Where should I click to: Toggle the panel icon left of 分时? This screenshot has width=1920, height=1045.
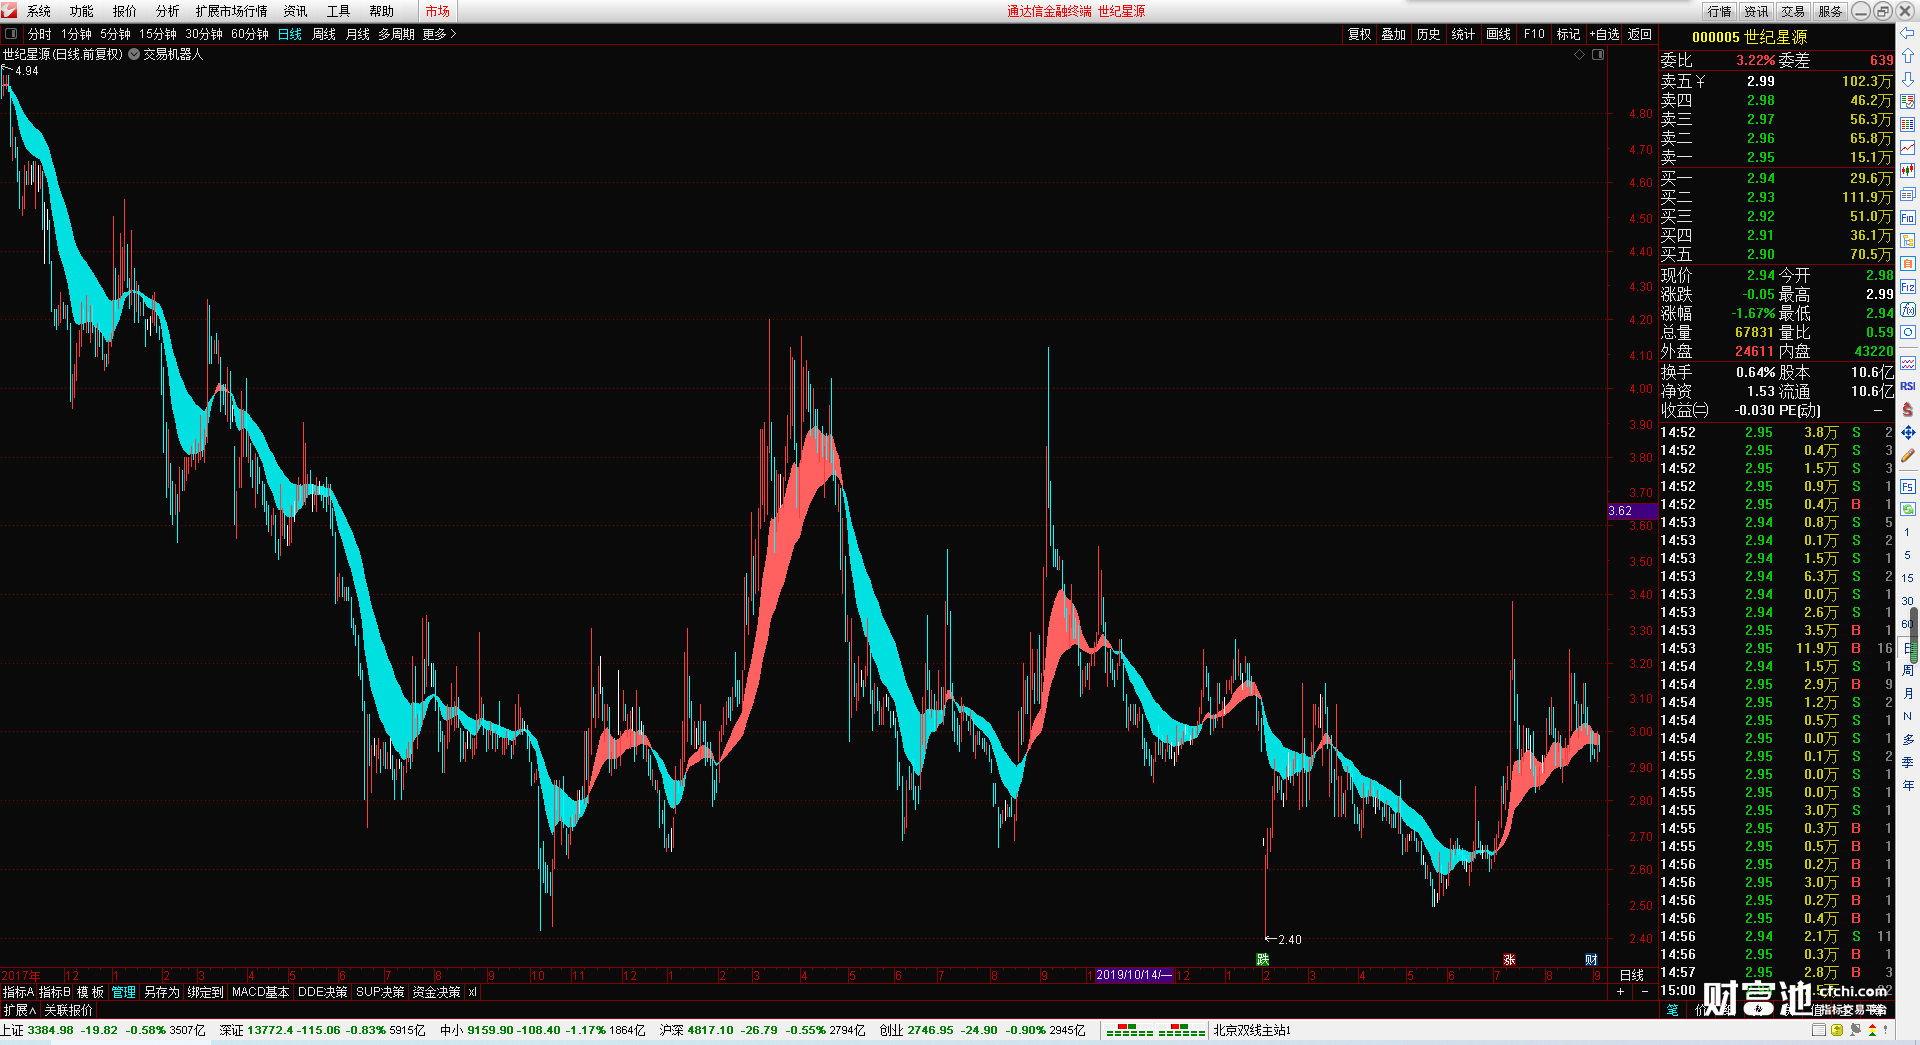coord(11,34)
